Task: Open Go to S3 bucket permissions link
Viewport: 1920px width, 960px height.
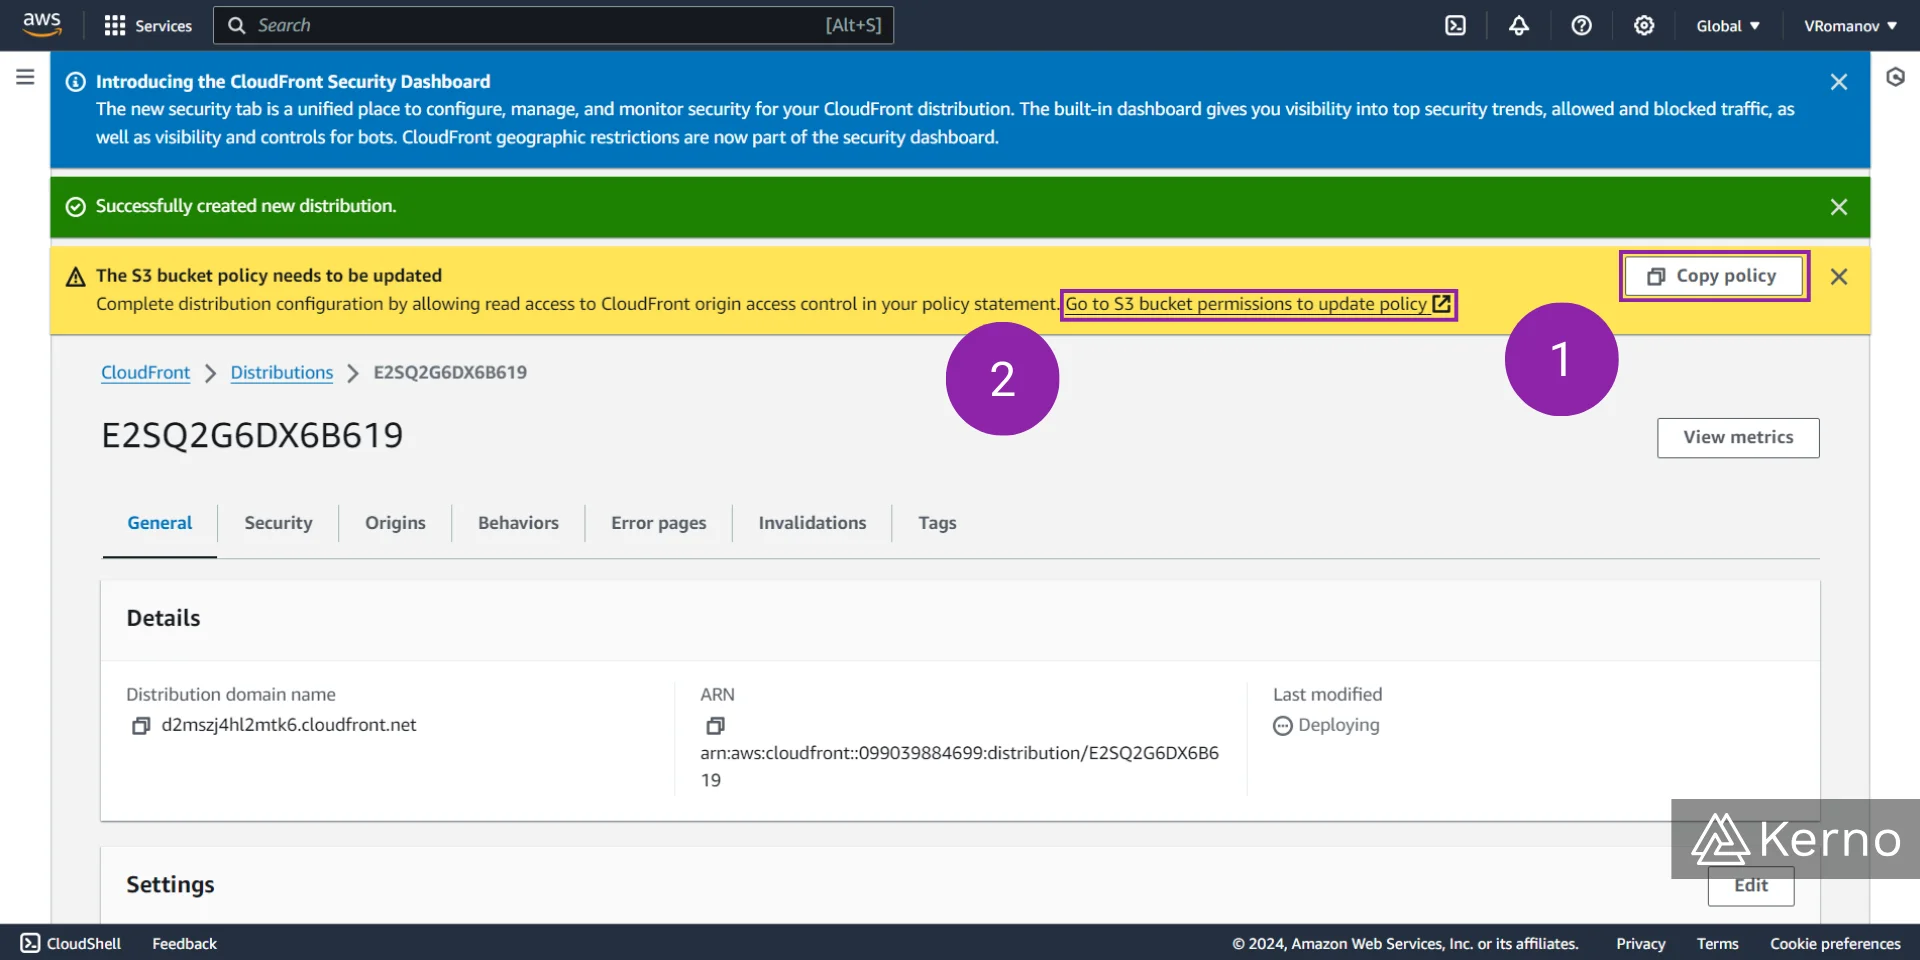Action: [x=1258, y=304]
